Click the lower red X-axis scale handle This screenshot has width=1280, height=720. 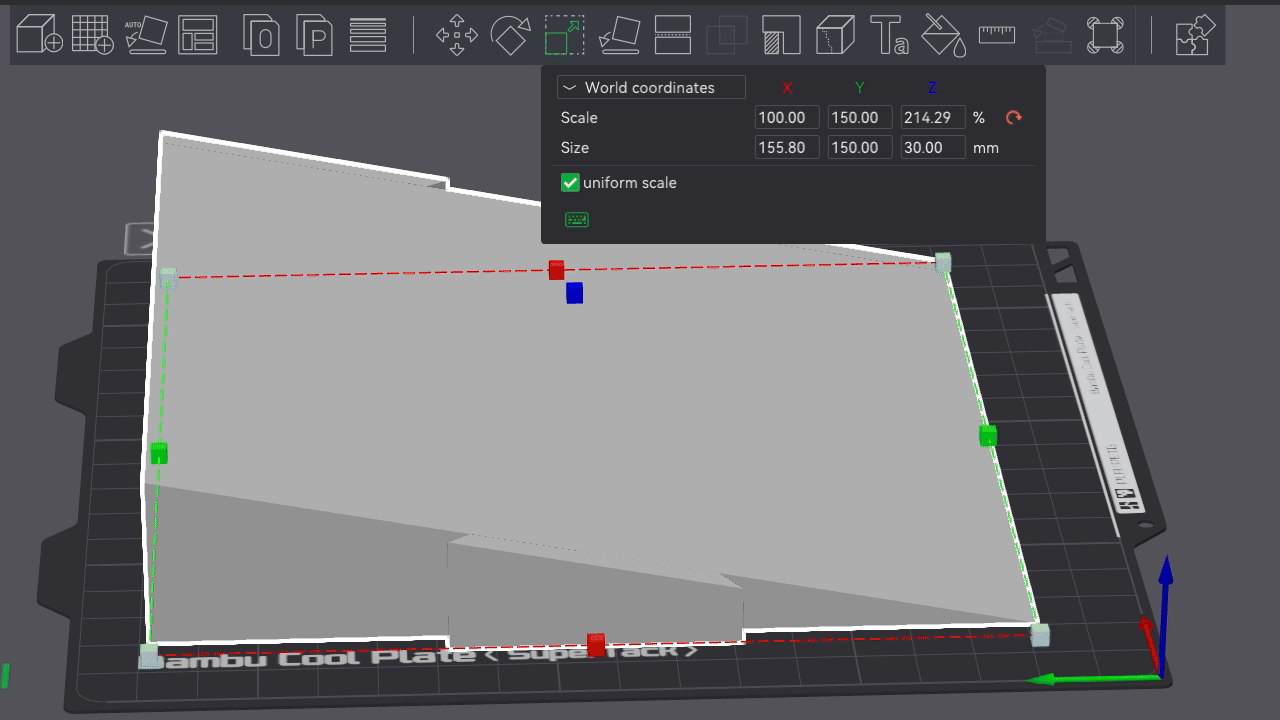[x=597, y=645]
